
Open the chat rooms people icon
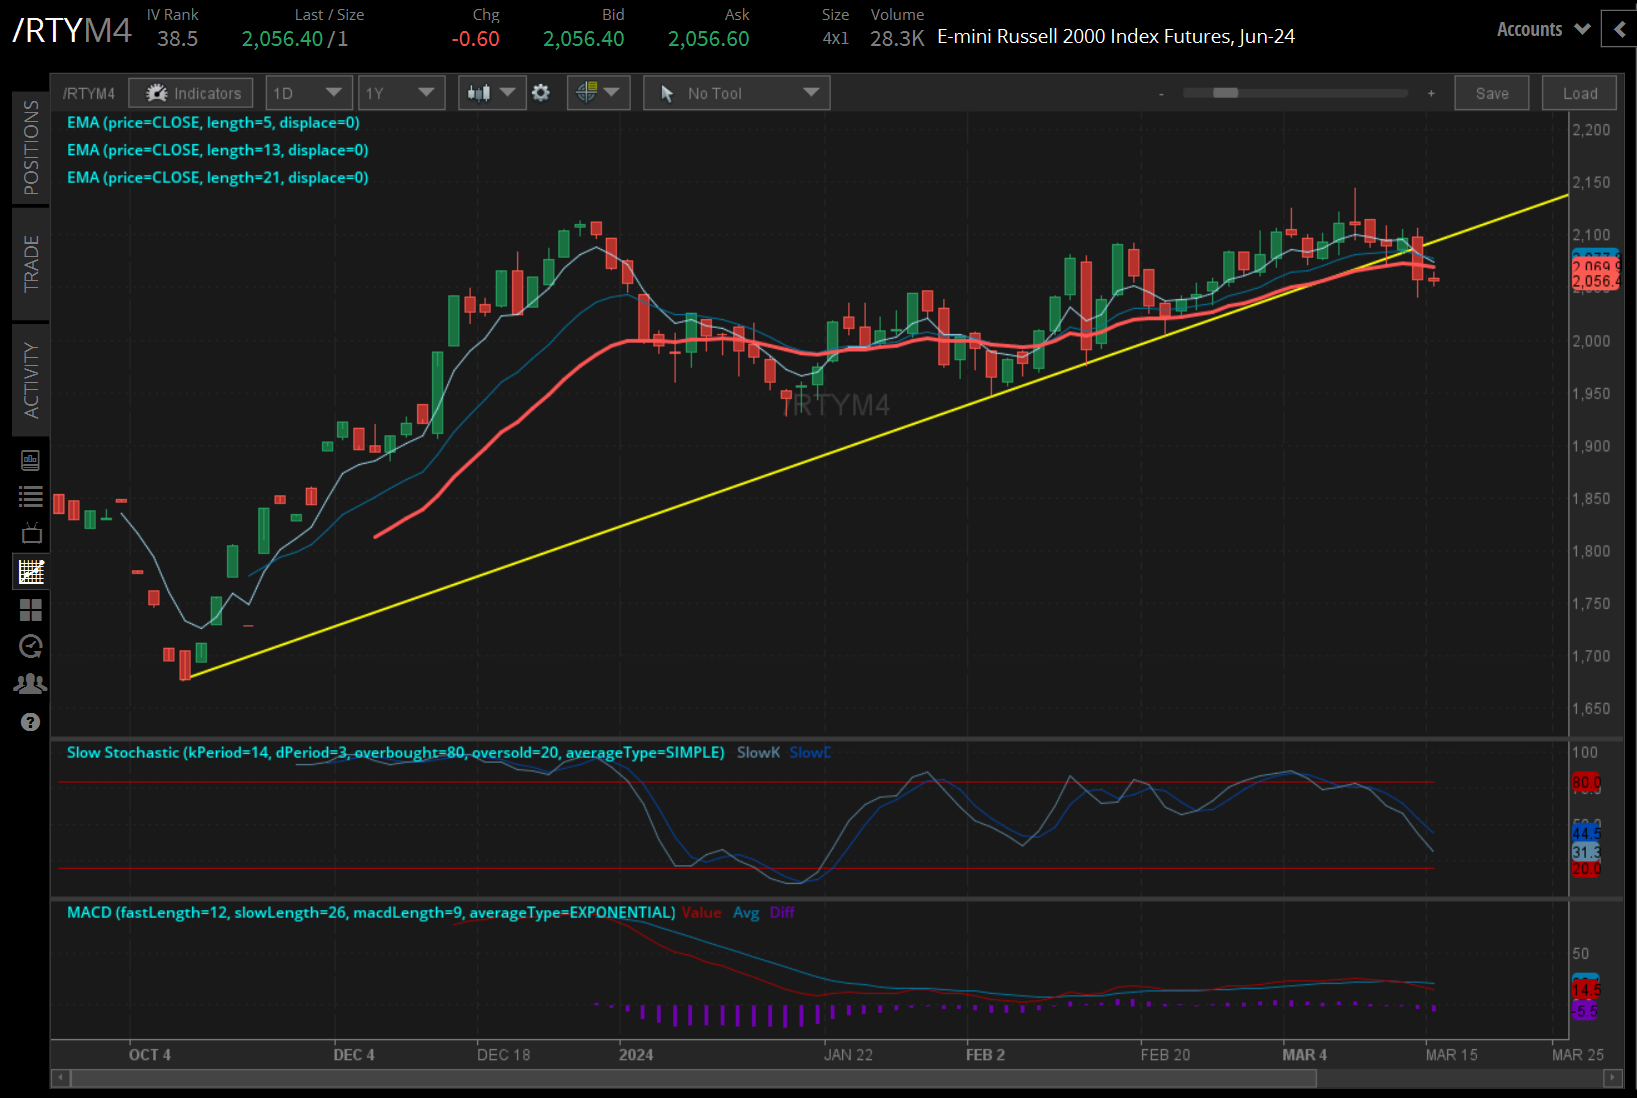point(30,682)
